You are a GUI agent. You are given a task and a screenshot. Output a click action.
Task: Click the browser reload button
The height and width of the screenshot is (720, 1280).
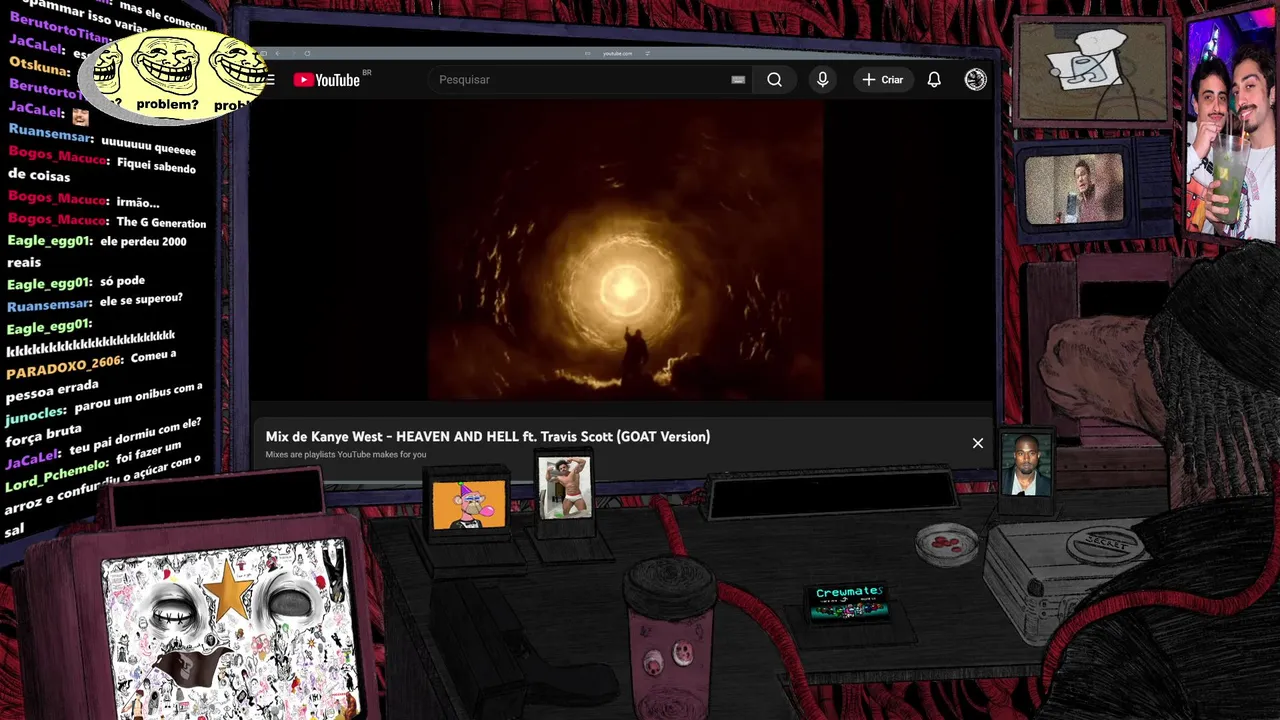tap(307, 53)
